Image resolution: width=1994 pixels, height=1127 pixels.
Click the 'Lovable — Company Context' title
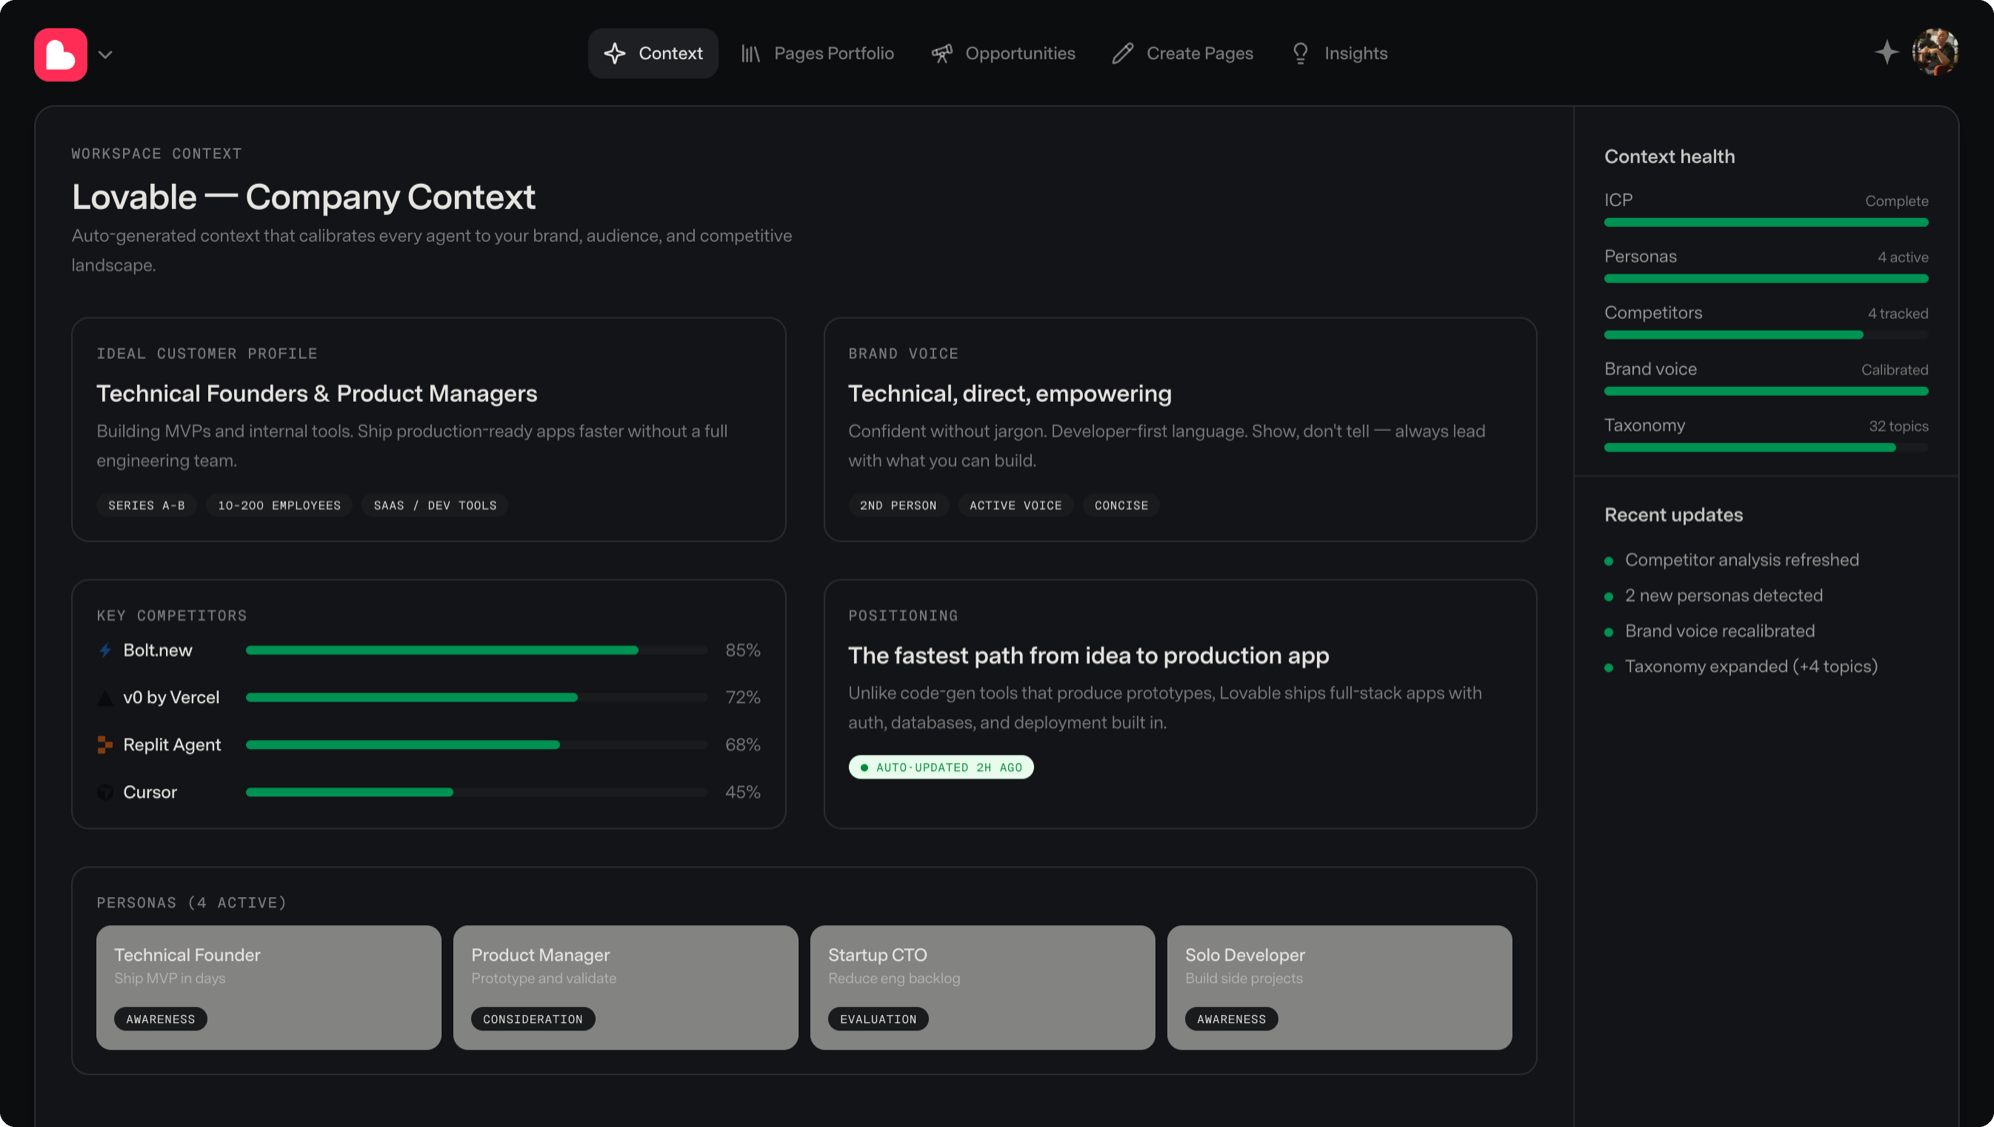304,197
